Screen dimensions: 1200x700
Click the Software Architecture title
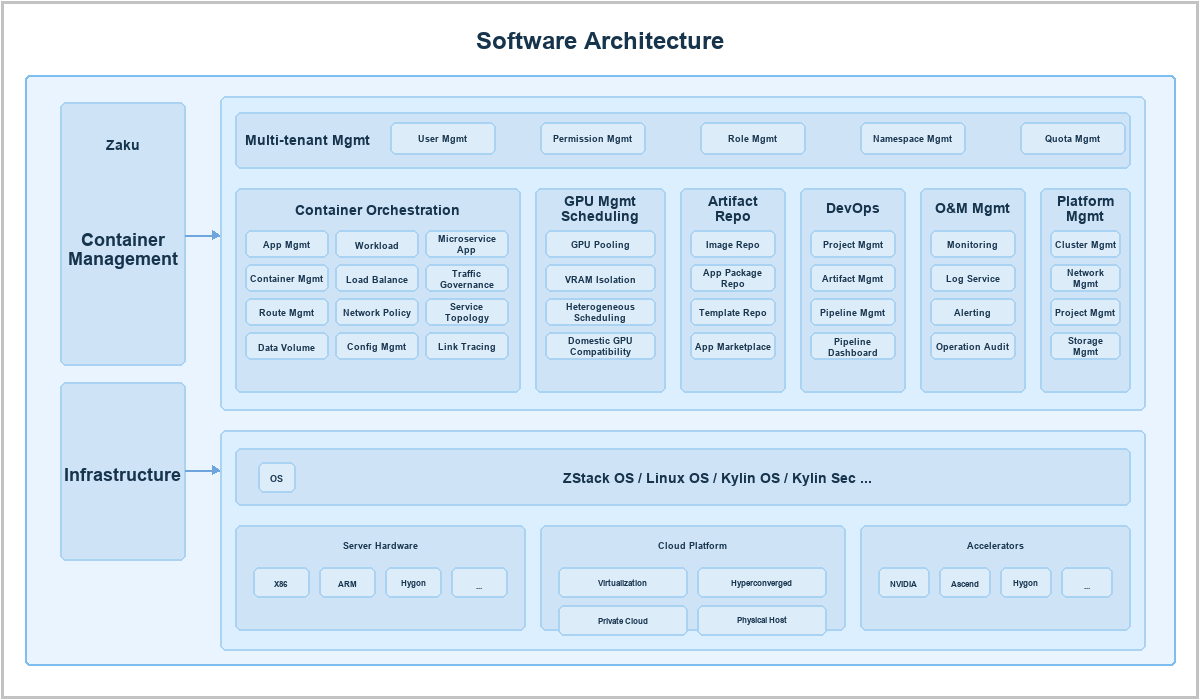(x=600, y=41)
